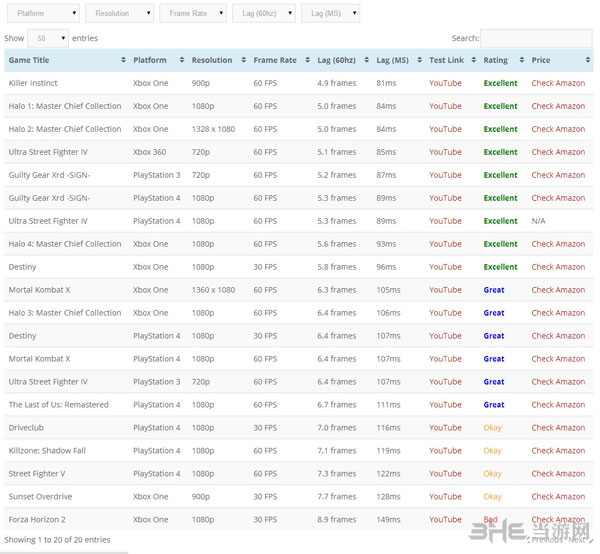Image resolution: width=600 pixels, height=554 pixels.
Task: Click the 122ms lag value
Action: 388,473
